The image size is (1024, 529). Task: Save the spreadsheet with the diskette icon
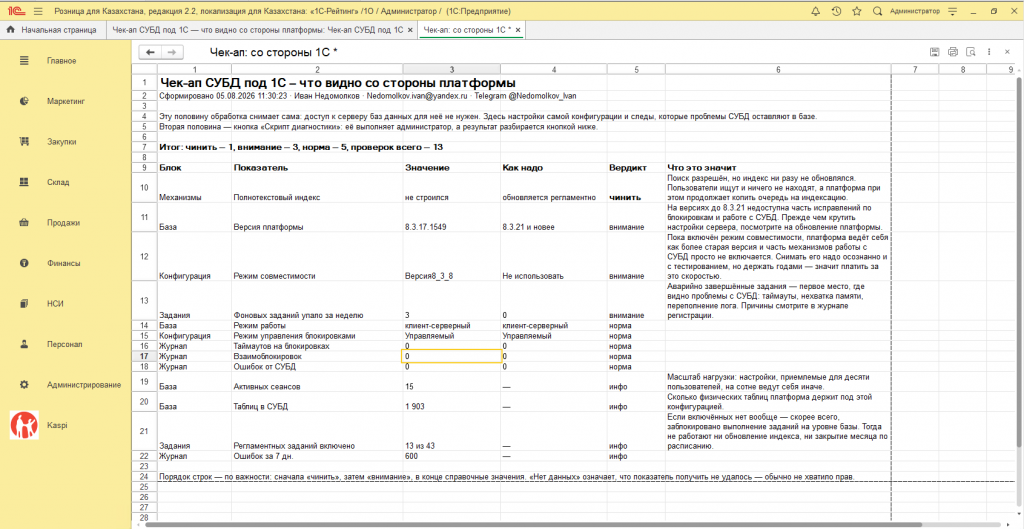point(935,52)
